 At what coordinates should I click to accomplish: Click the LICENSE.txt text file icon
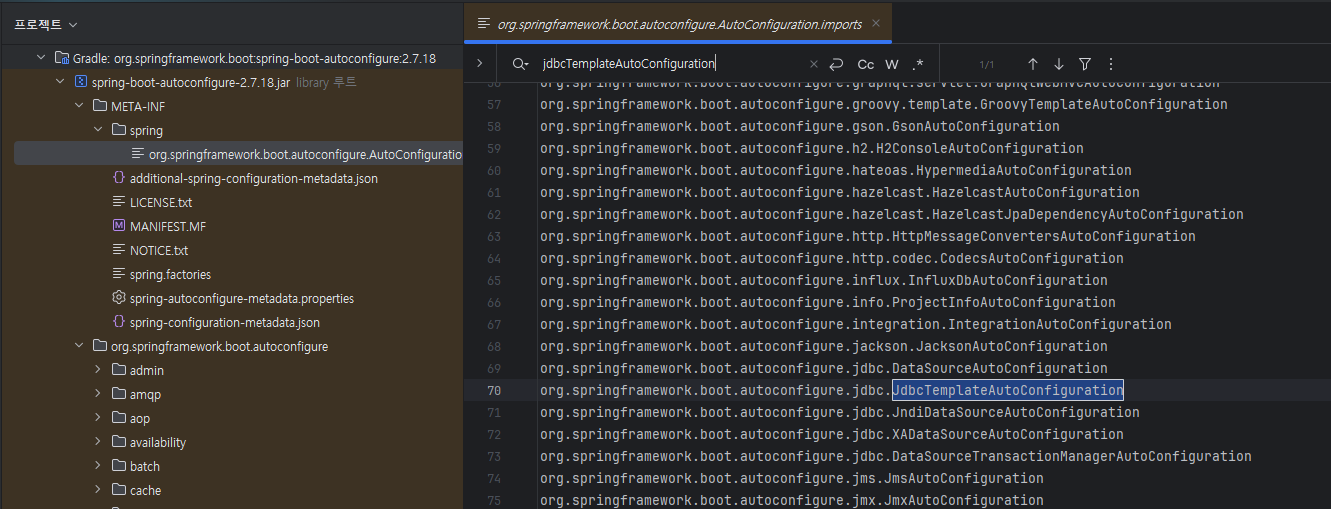(118, 202)
